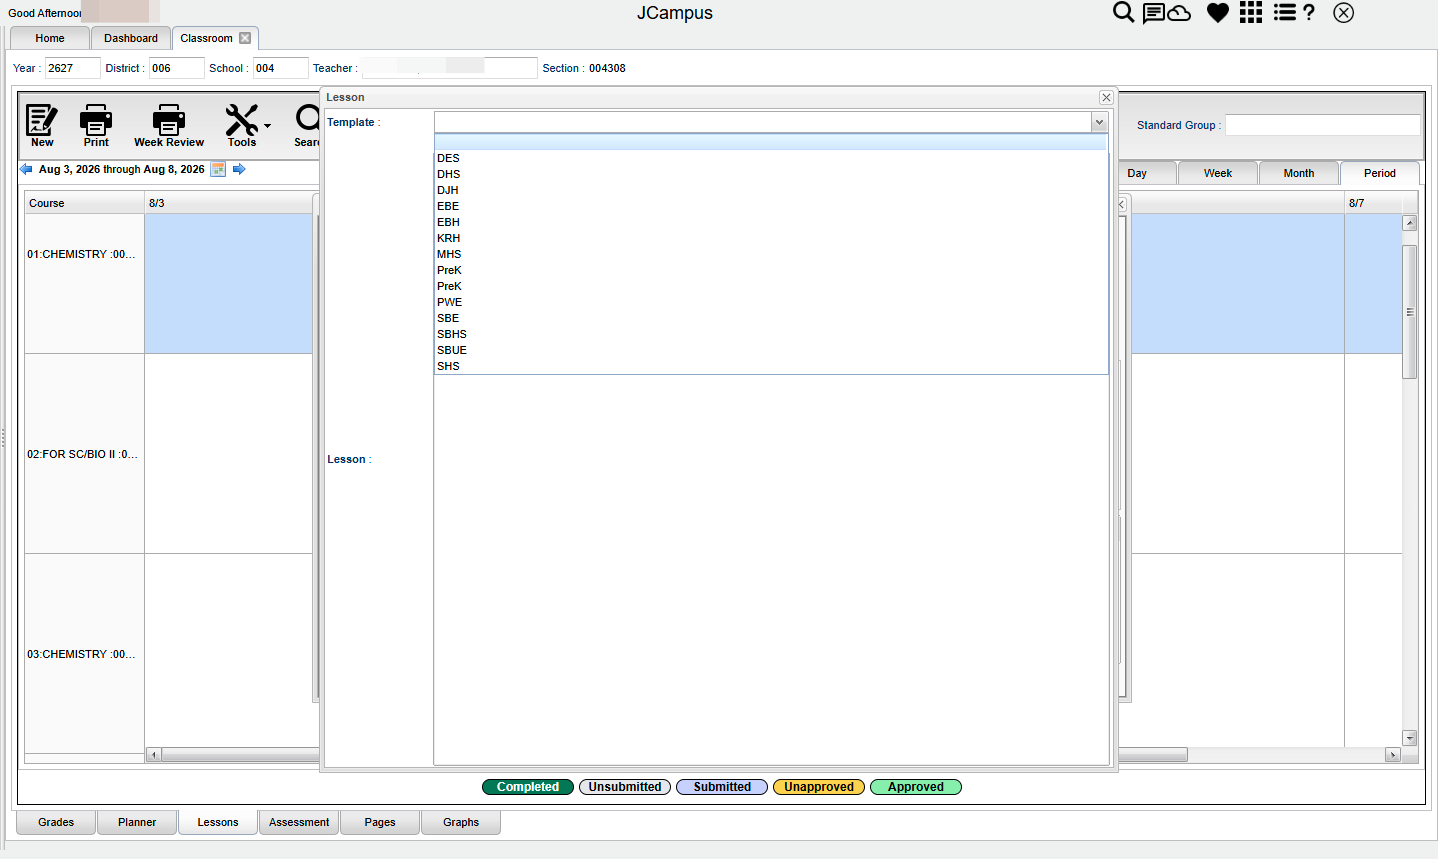This screenshot has width=1438, height=859.
Task: Click the magnifier search icon in header
Action: coord(1124,12)
